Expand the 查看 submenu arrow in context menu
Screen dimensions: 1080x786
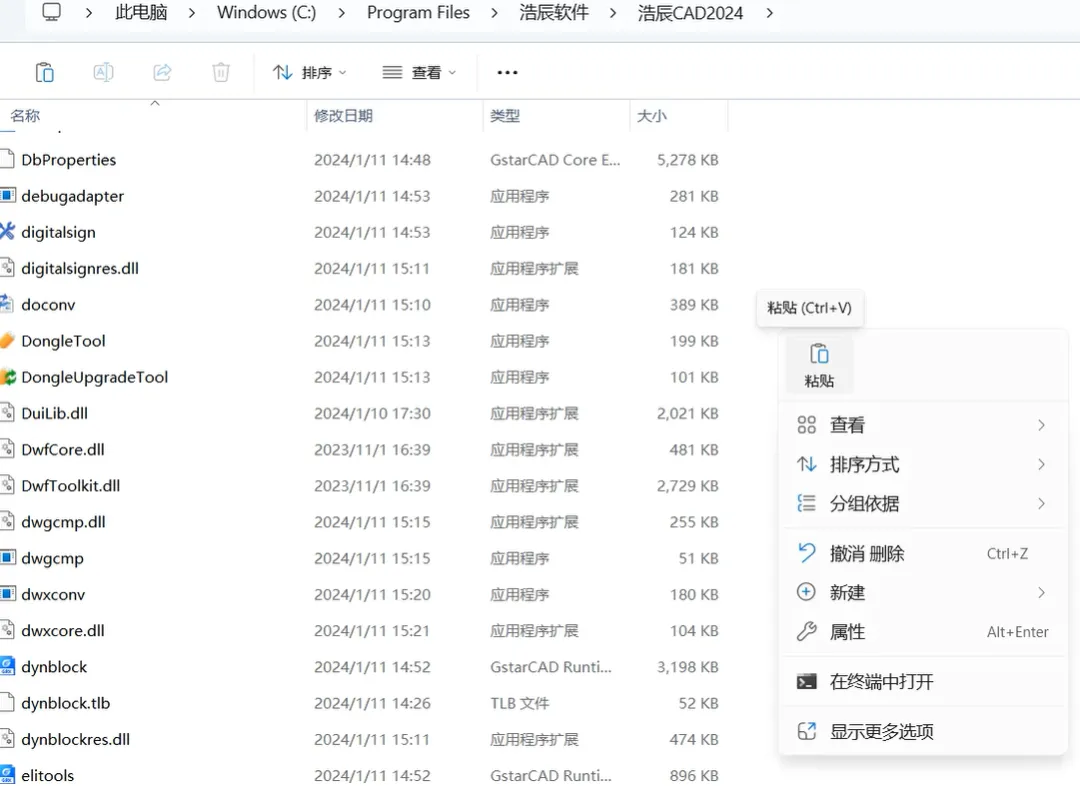tap(1041, 426)
